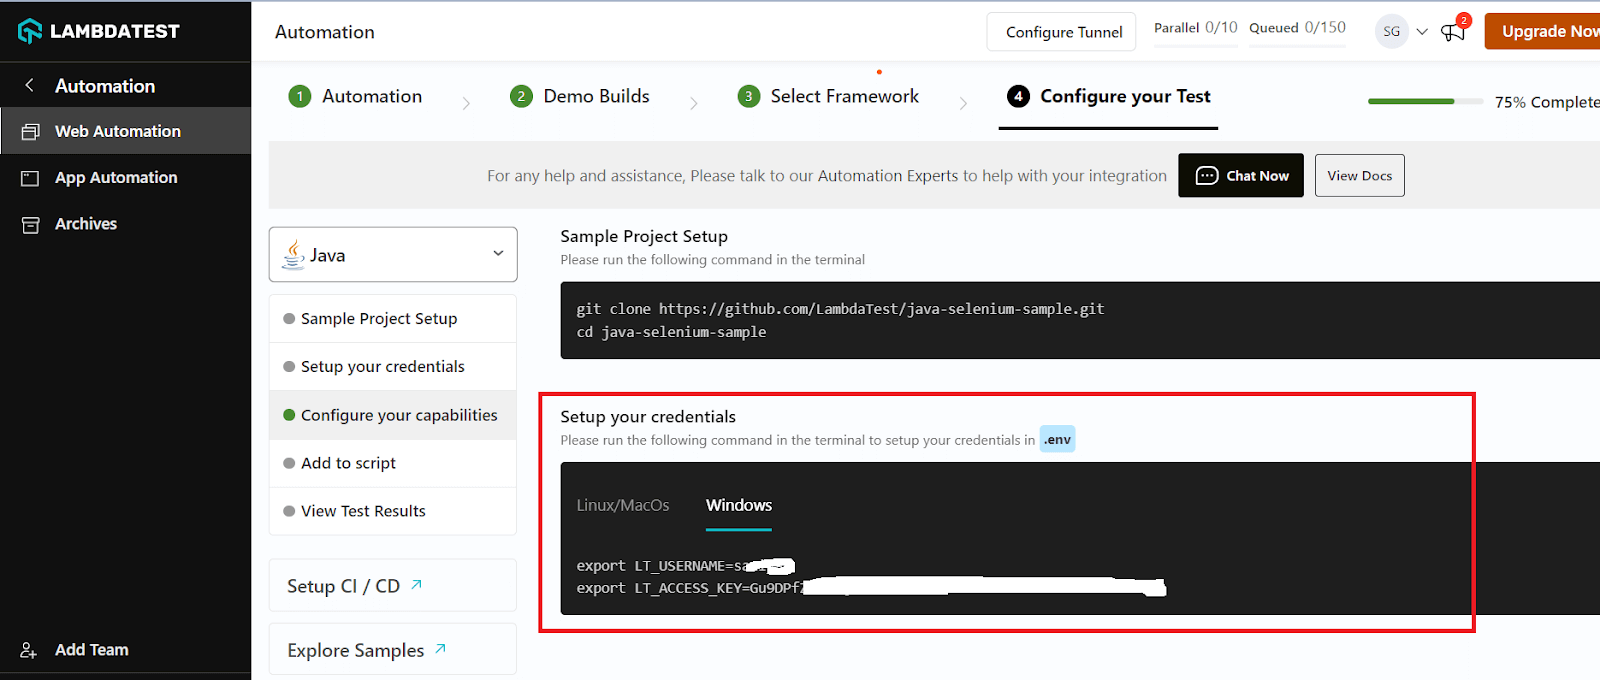Open View Docs
This screenshot has height=680, width=1600.
(1360, 175)
